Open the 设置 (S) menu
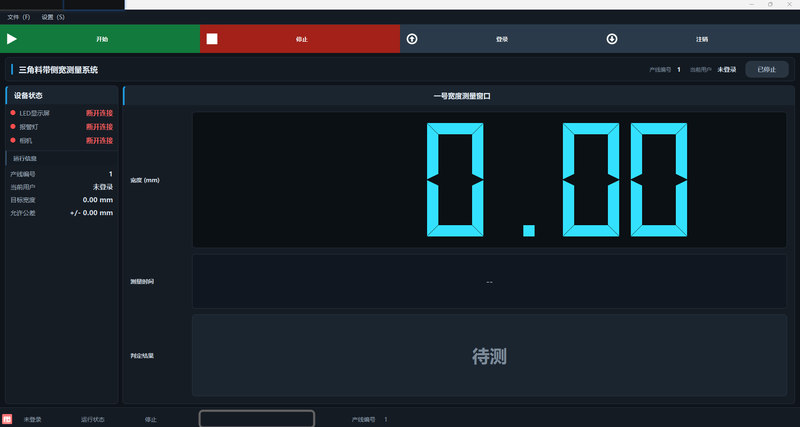 point(53,17)
